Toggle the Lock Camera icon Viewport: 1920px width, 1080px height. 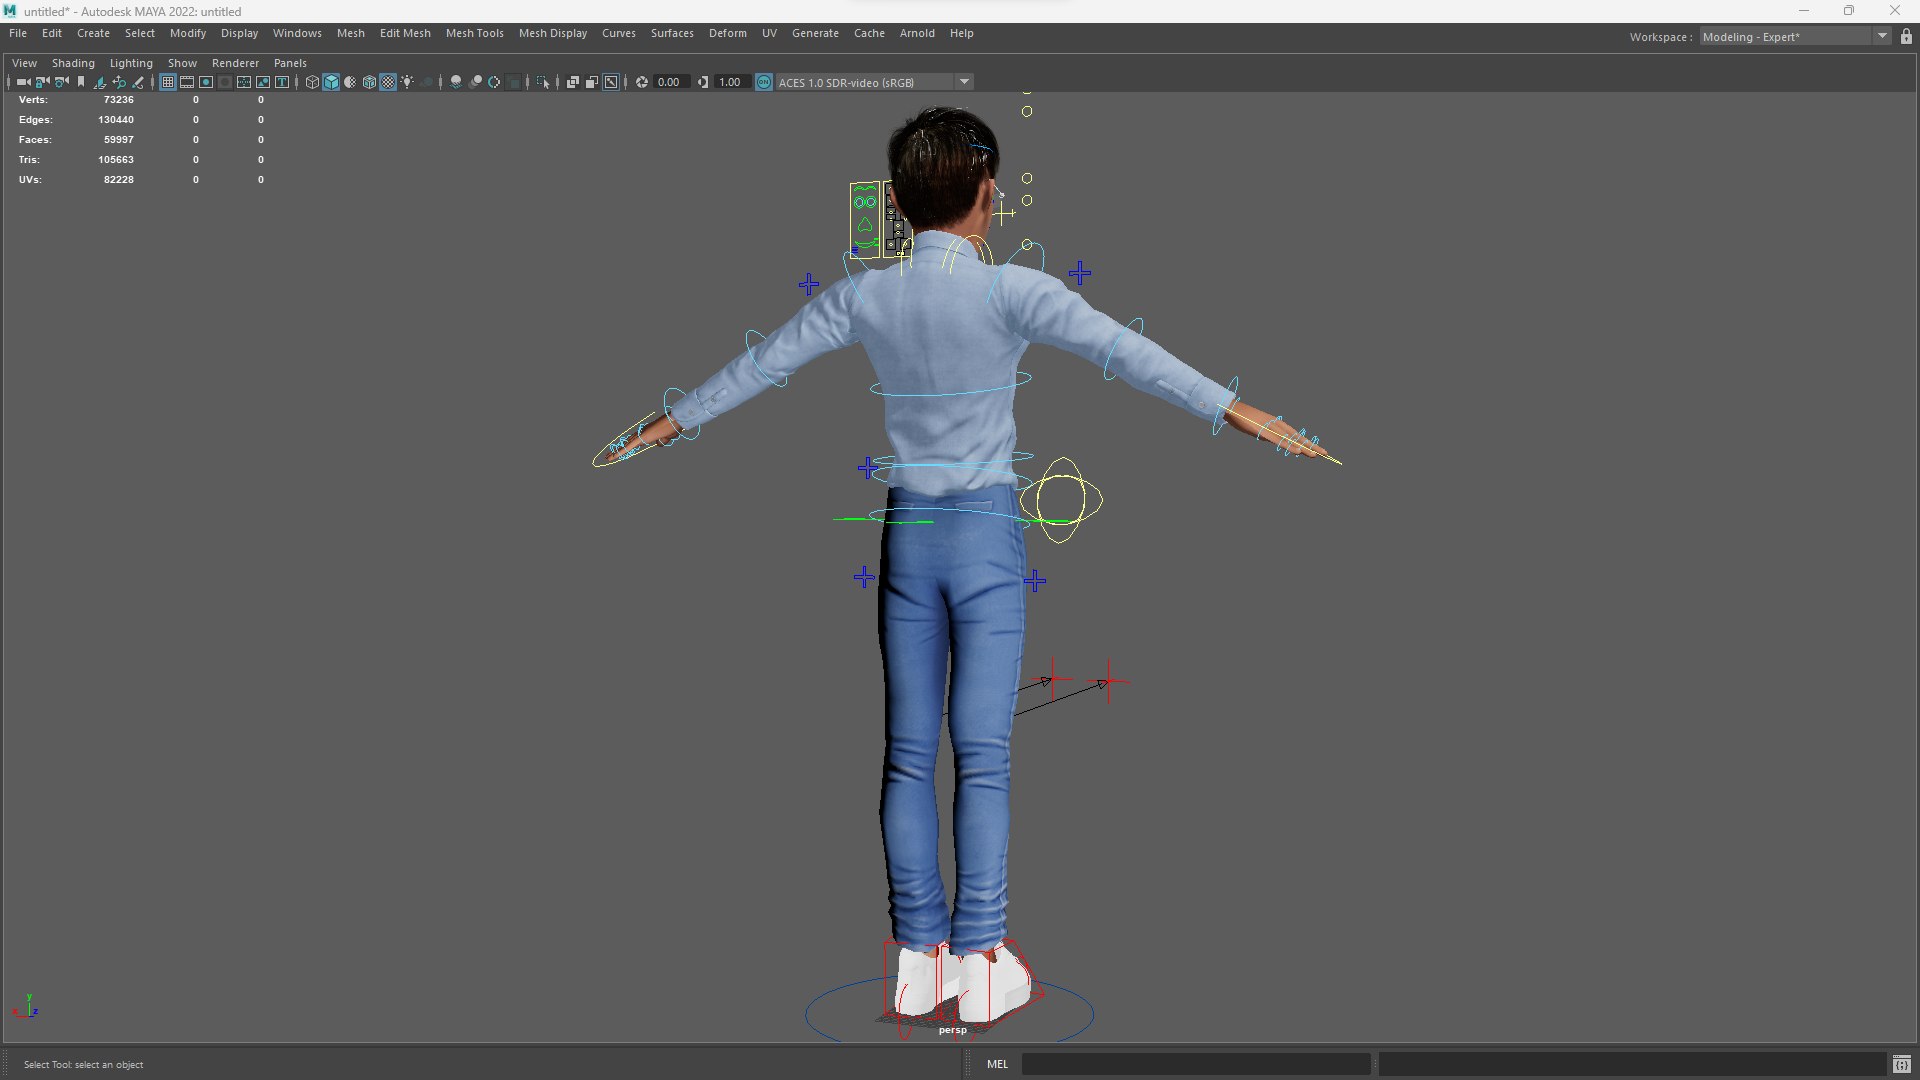[42, 82]
